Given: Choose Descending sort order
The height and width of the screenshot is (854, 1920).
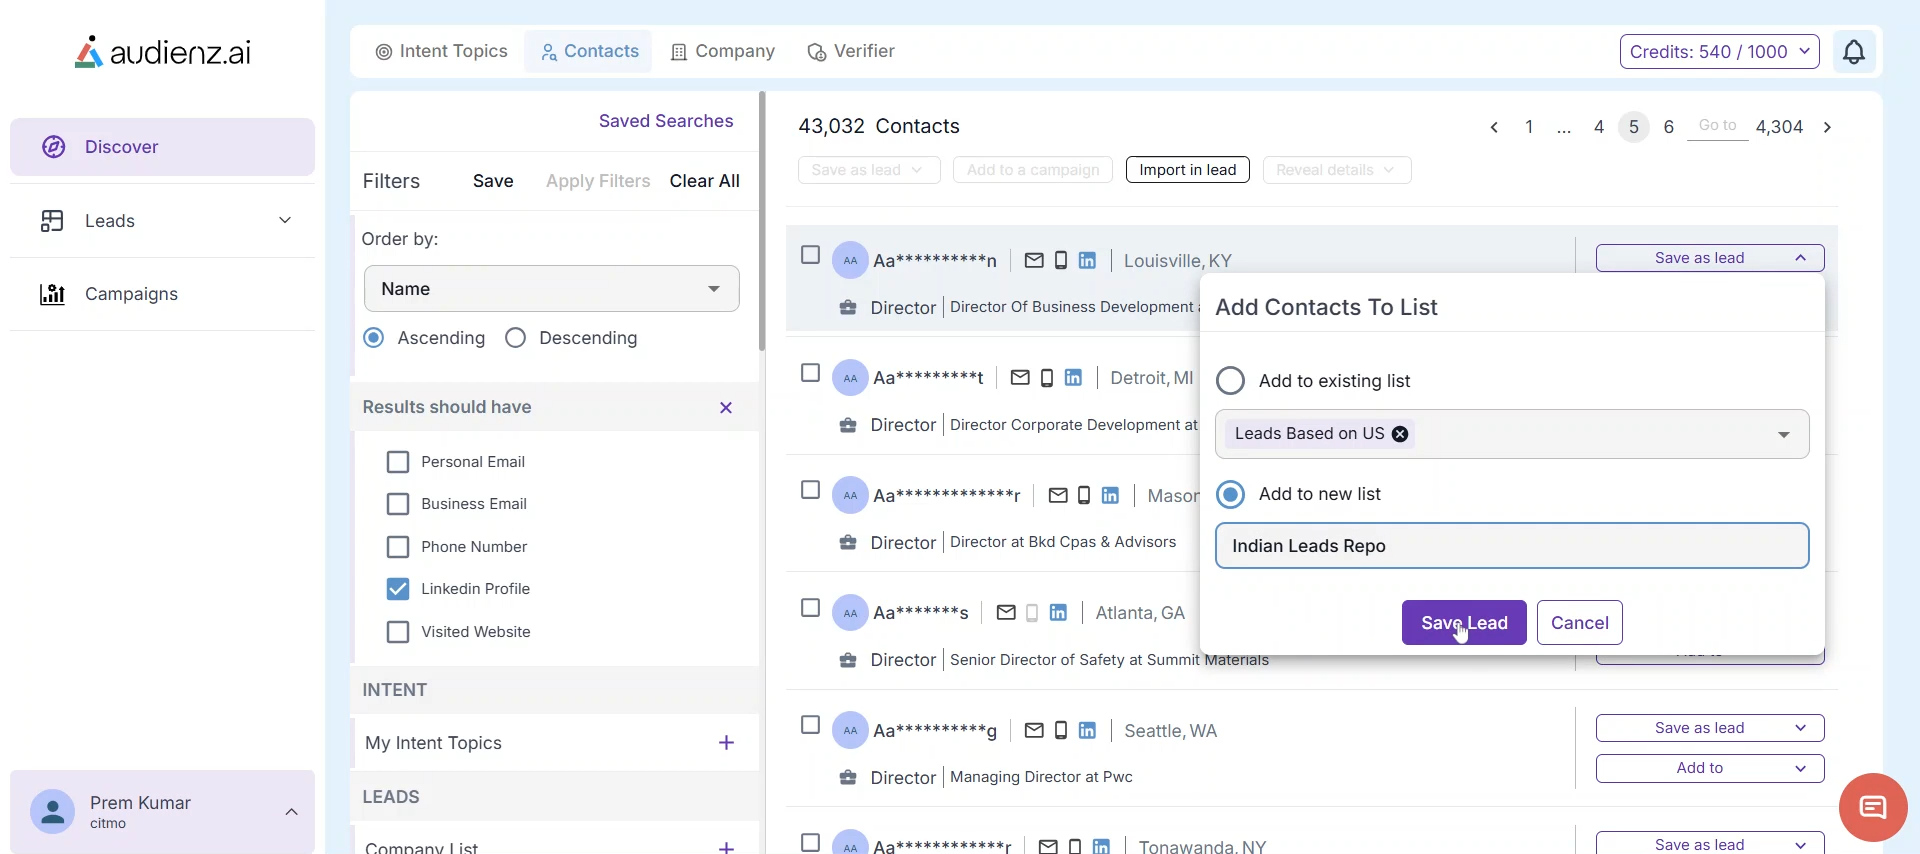Looking at the screenshot, I should pos(516,338).
